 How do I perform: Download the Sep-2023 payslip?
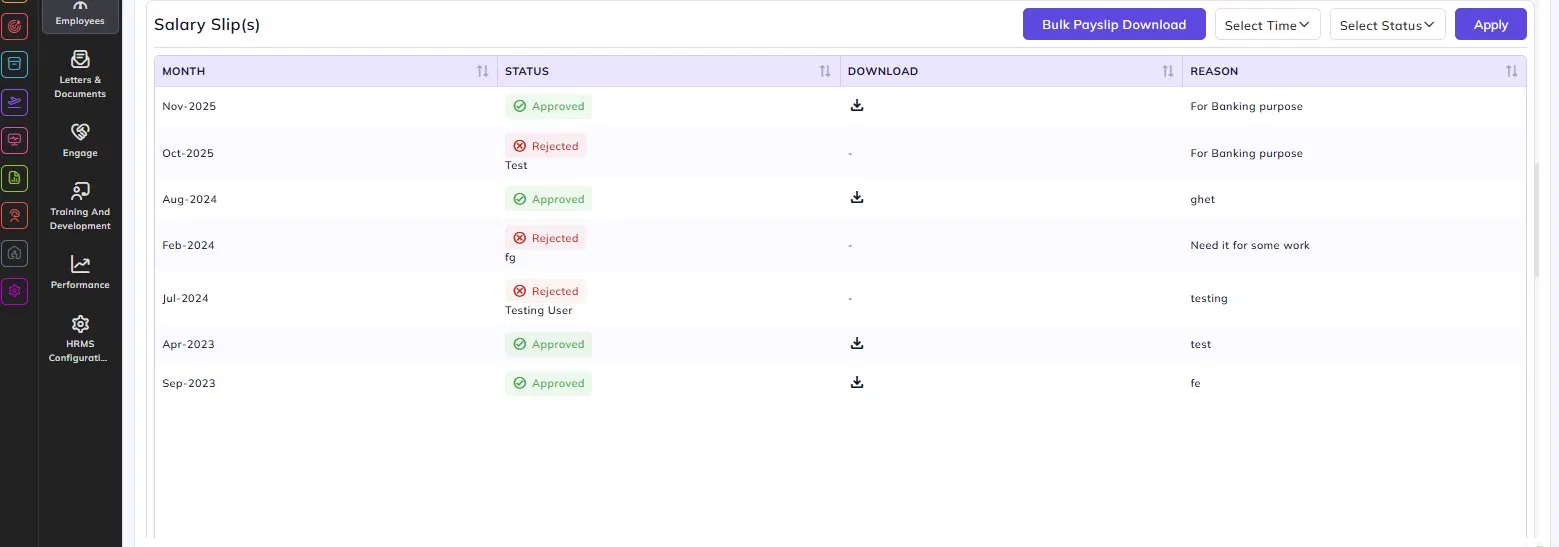click(857, 382)
